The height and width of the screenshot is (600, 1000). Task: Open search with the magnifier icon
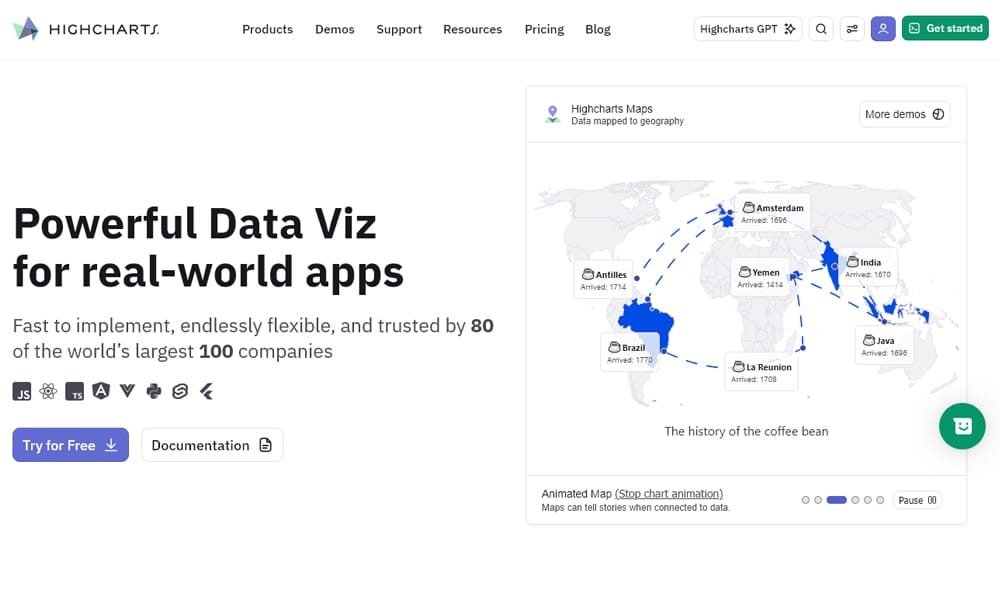[821, 29]
